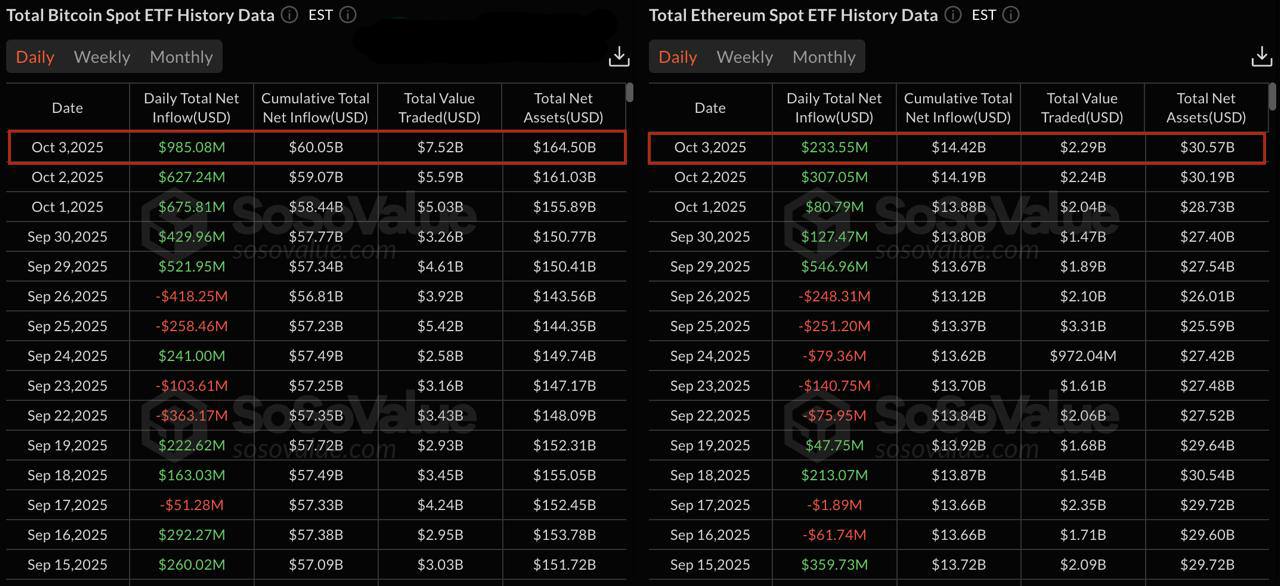Open info icon beside Ethereum ETF title
Image resolution: width=1280 pixels, height=586 pixels.
point(953,15)
